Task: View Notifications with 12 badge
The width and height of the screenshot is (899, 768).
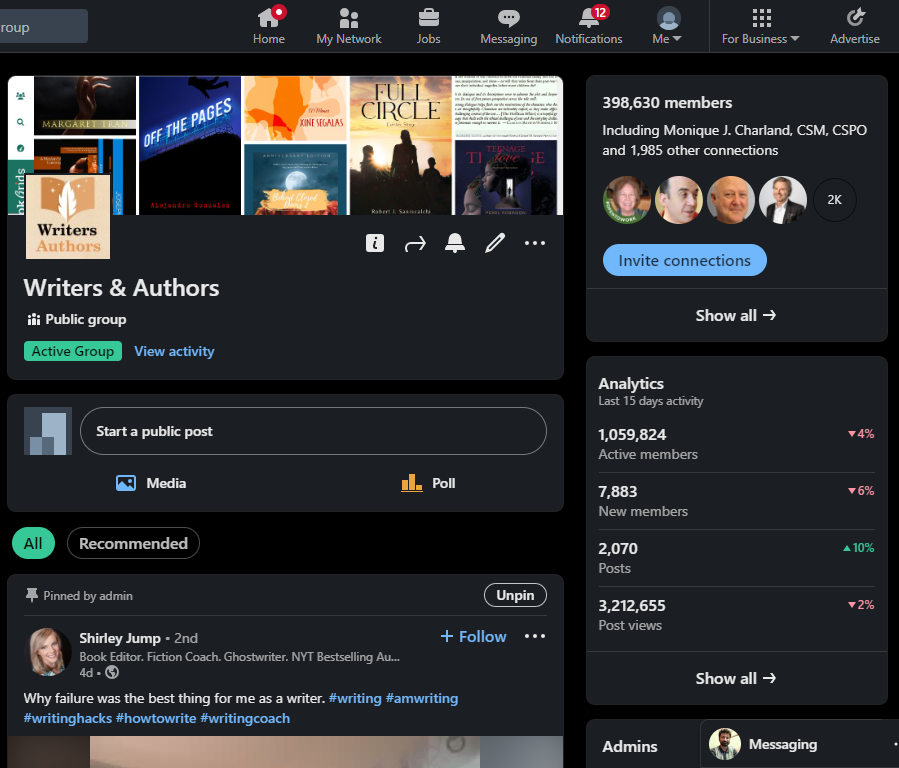Action: (589, 26)
